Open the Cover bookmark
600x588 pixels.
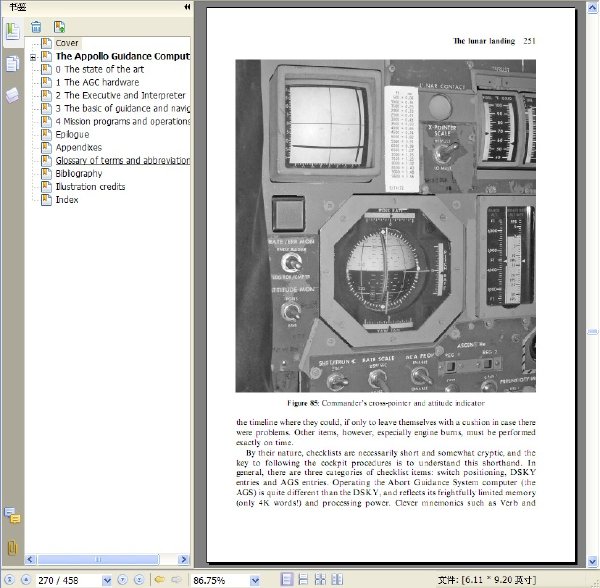[67, 43]
